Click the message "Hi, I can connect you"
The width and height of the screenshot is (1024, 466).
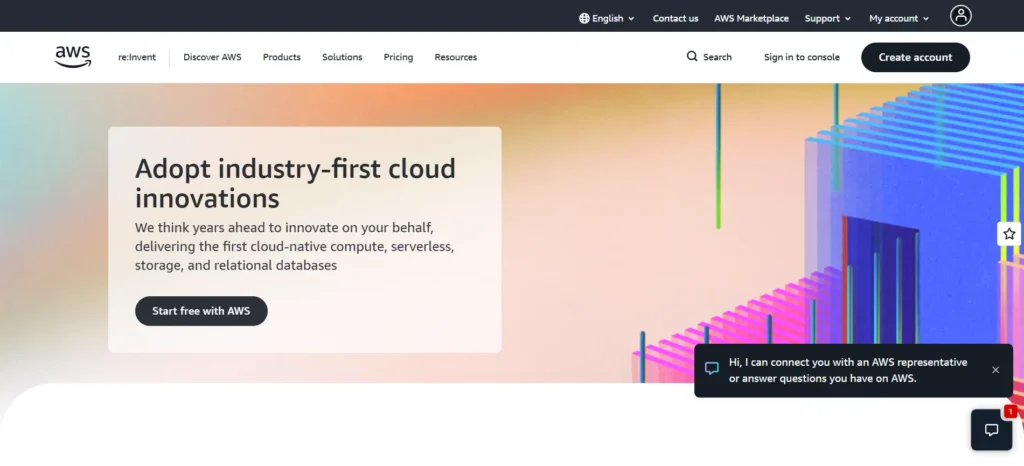pos(848,370)
